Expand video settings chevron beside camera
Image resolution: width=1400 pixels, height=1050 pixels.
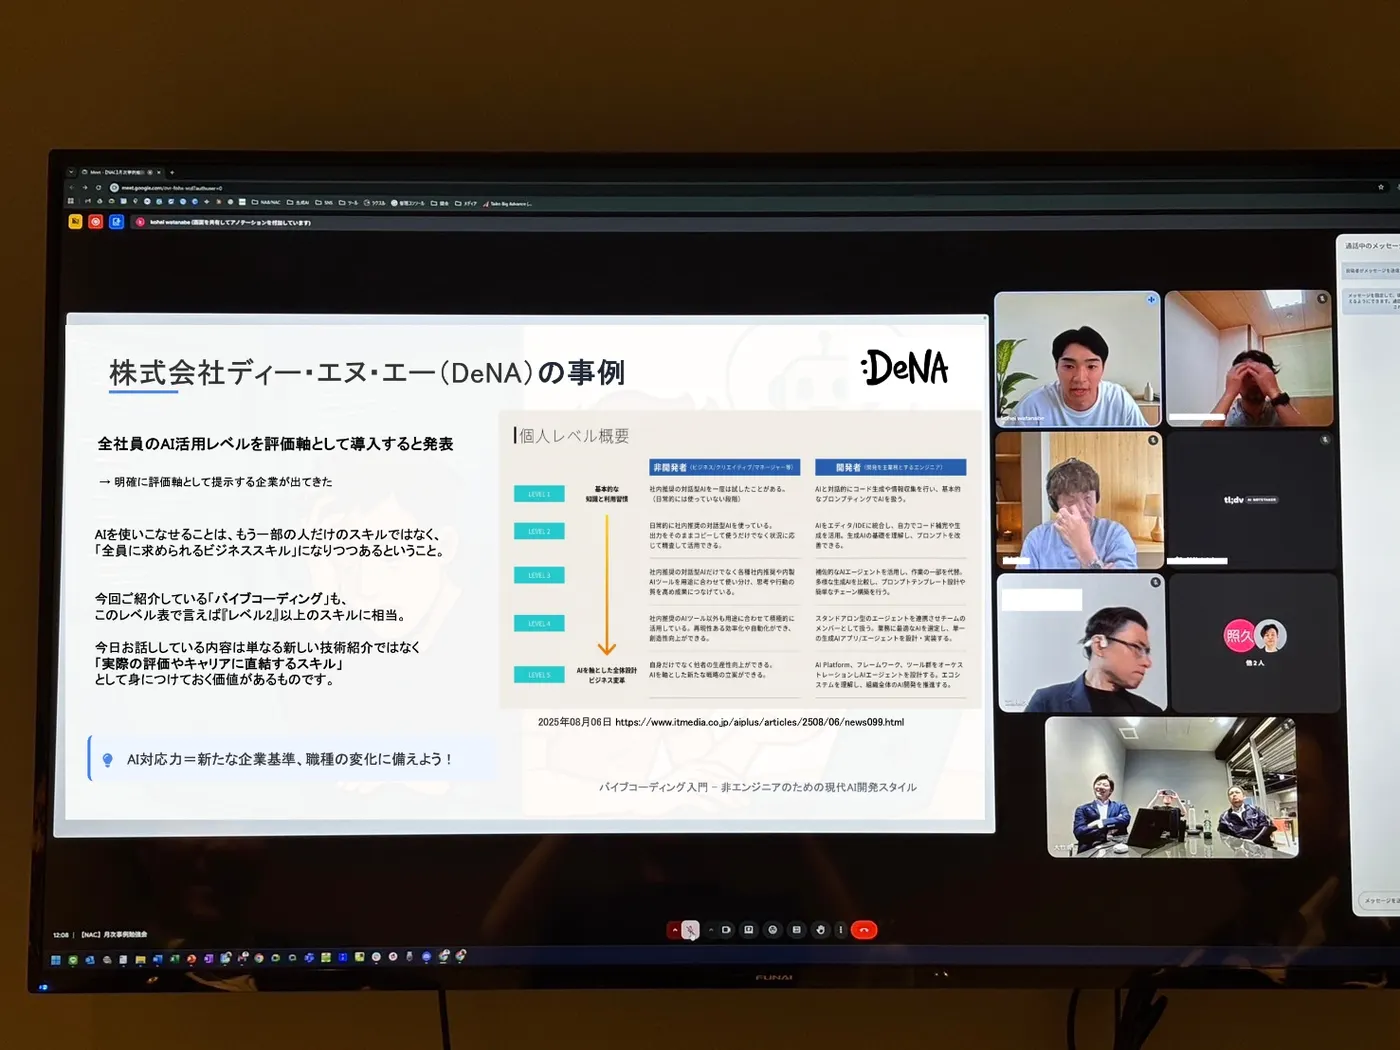711,930
